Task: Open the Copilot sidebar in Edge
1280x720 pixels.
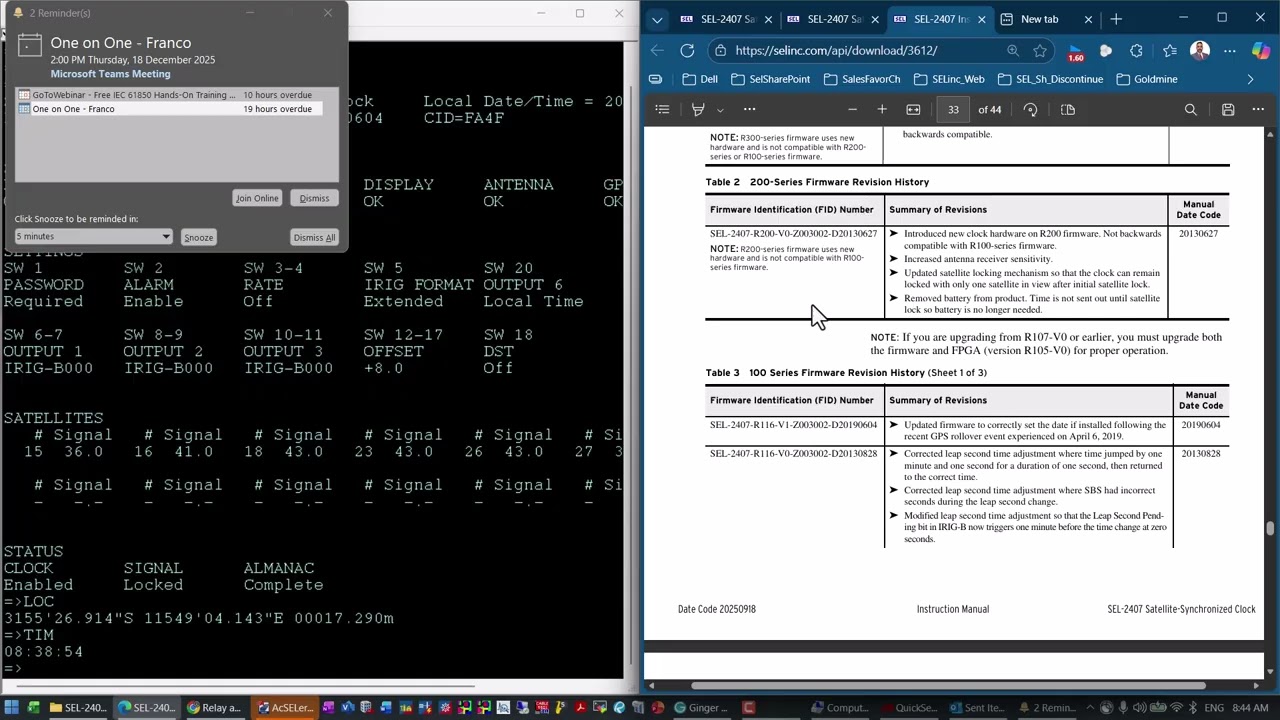Action: (1260, 50)
